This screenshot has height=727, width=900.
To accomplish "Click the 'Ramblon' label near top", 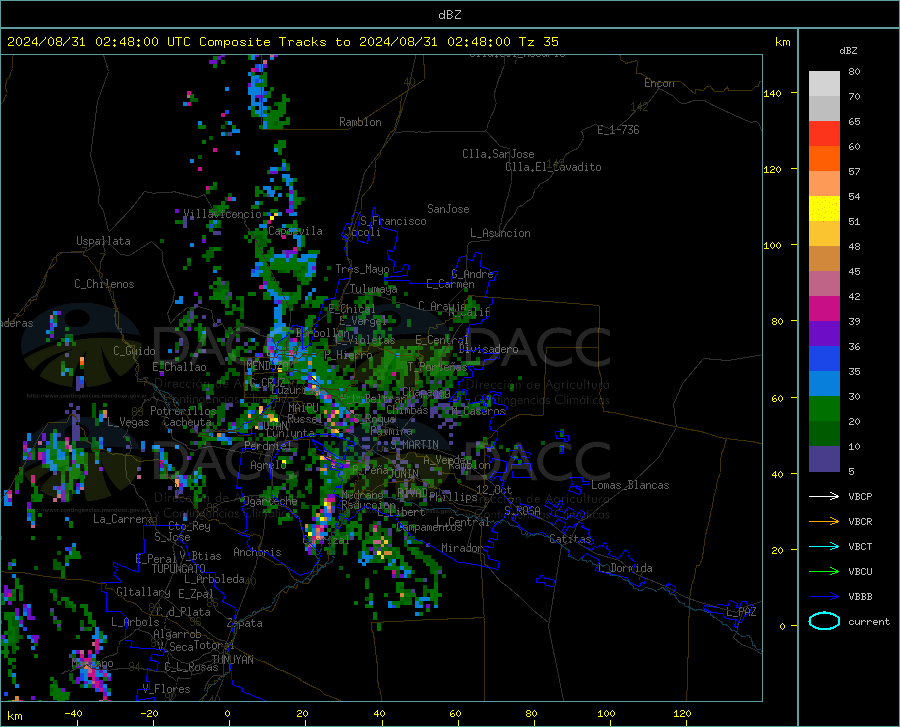I will 360,122.
